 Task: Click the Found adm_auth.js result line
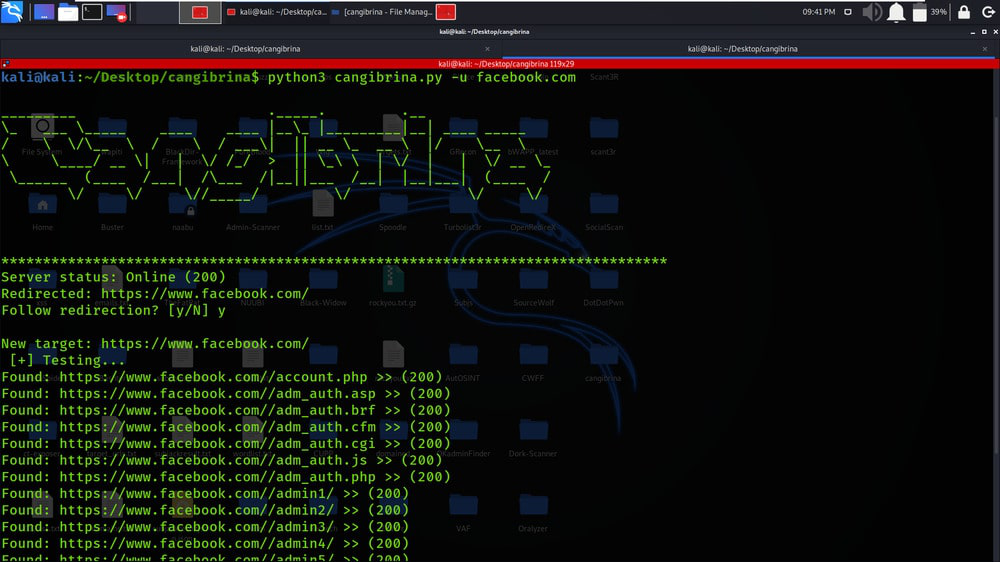pos(222,460)
